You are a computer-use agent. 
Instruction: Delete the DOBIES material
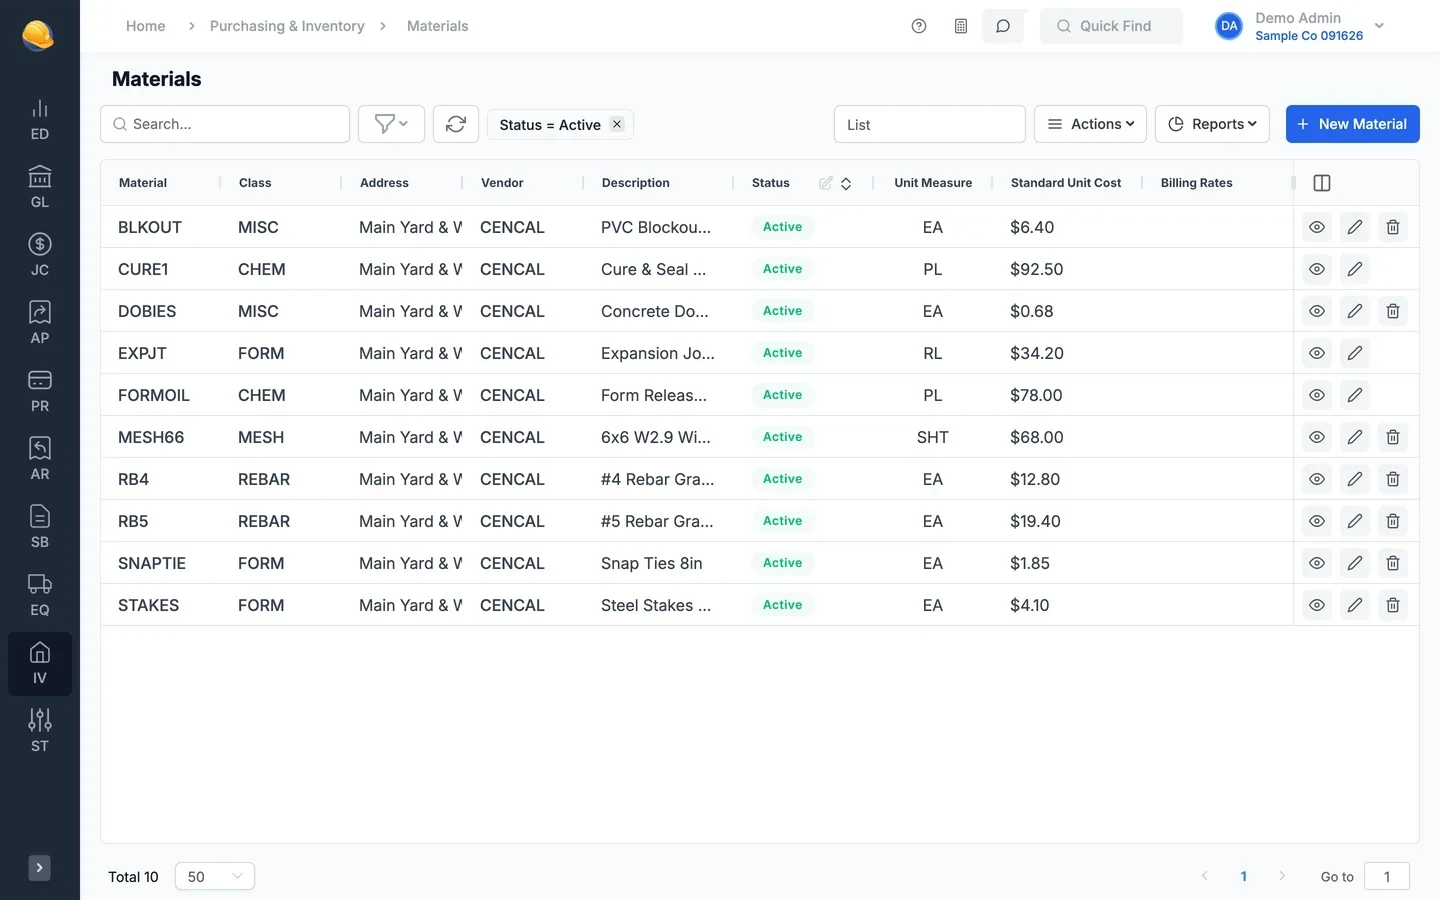(1393, 311)
